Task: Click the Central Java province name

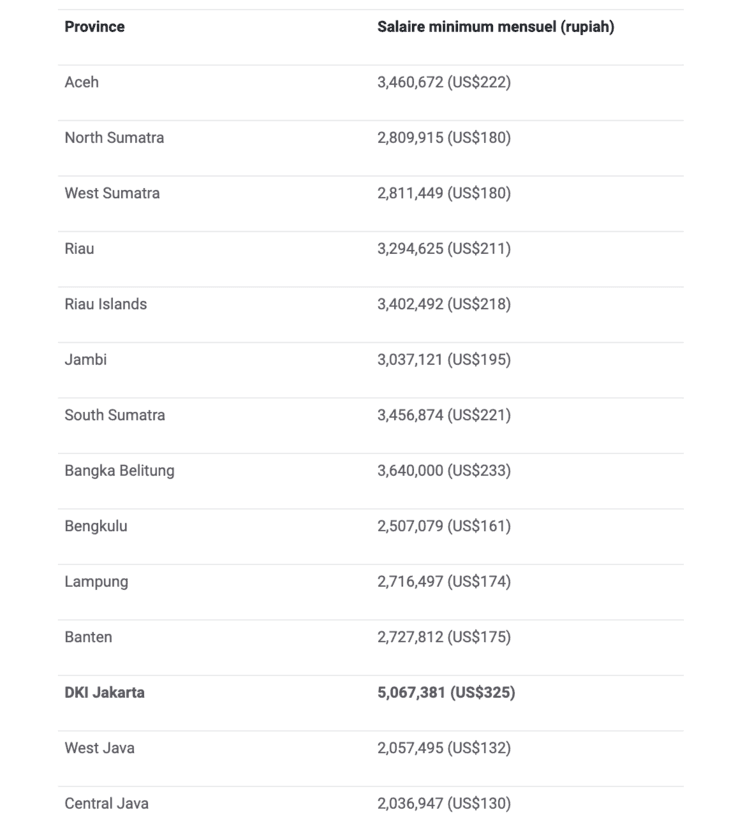Action: pyautogui.click(x=107, y=803)
